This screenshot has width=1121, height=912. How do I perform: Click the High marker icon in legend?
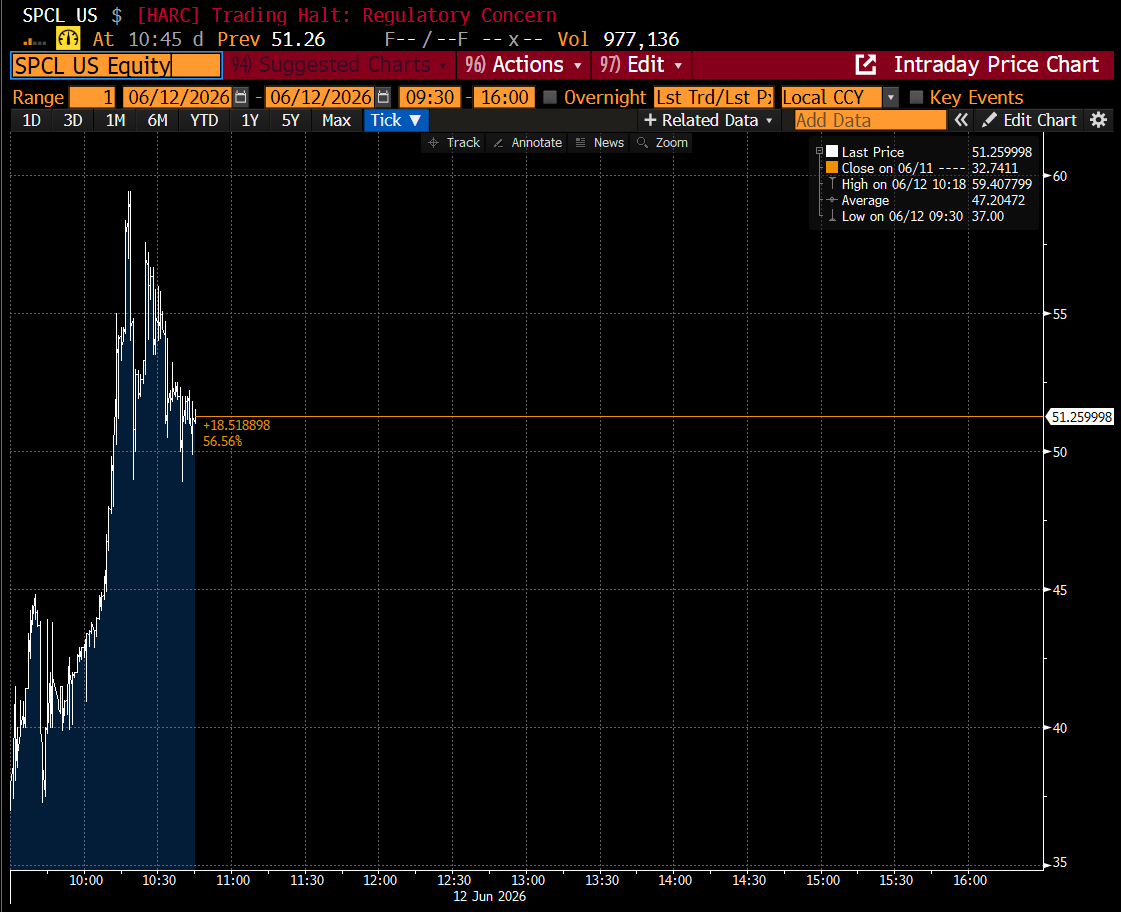point(832,184)
